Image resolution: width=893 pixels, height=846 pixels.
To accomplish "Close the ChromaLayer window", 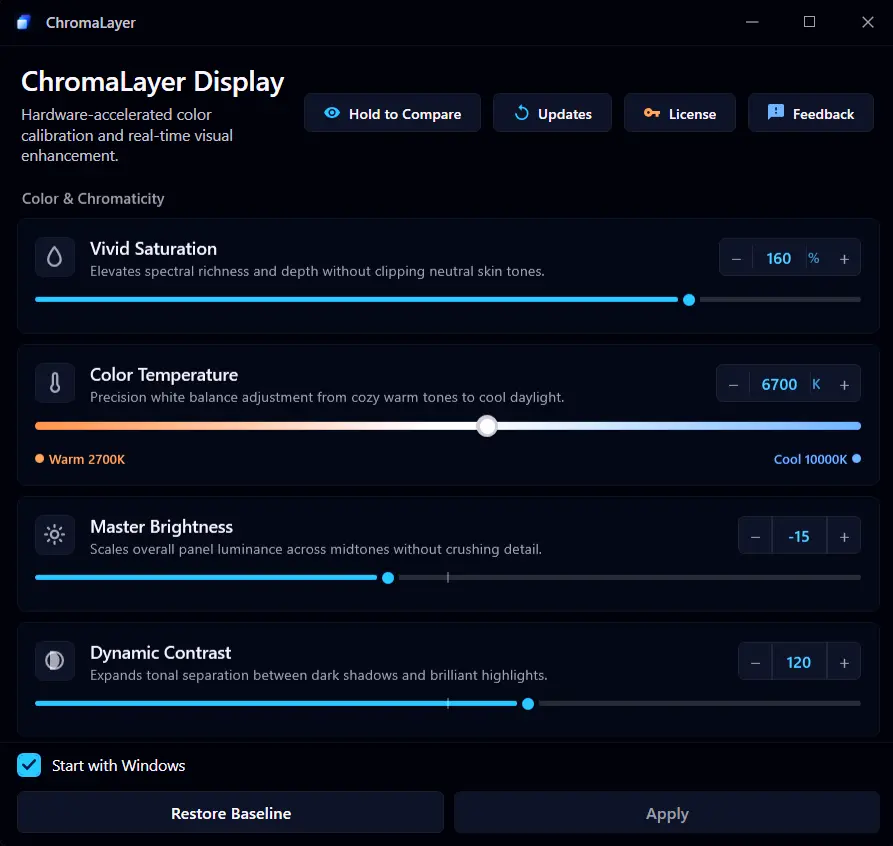I will (867, 22).
